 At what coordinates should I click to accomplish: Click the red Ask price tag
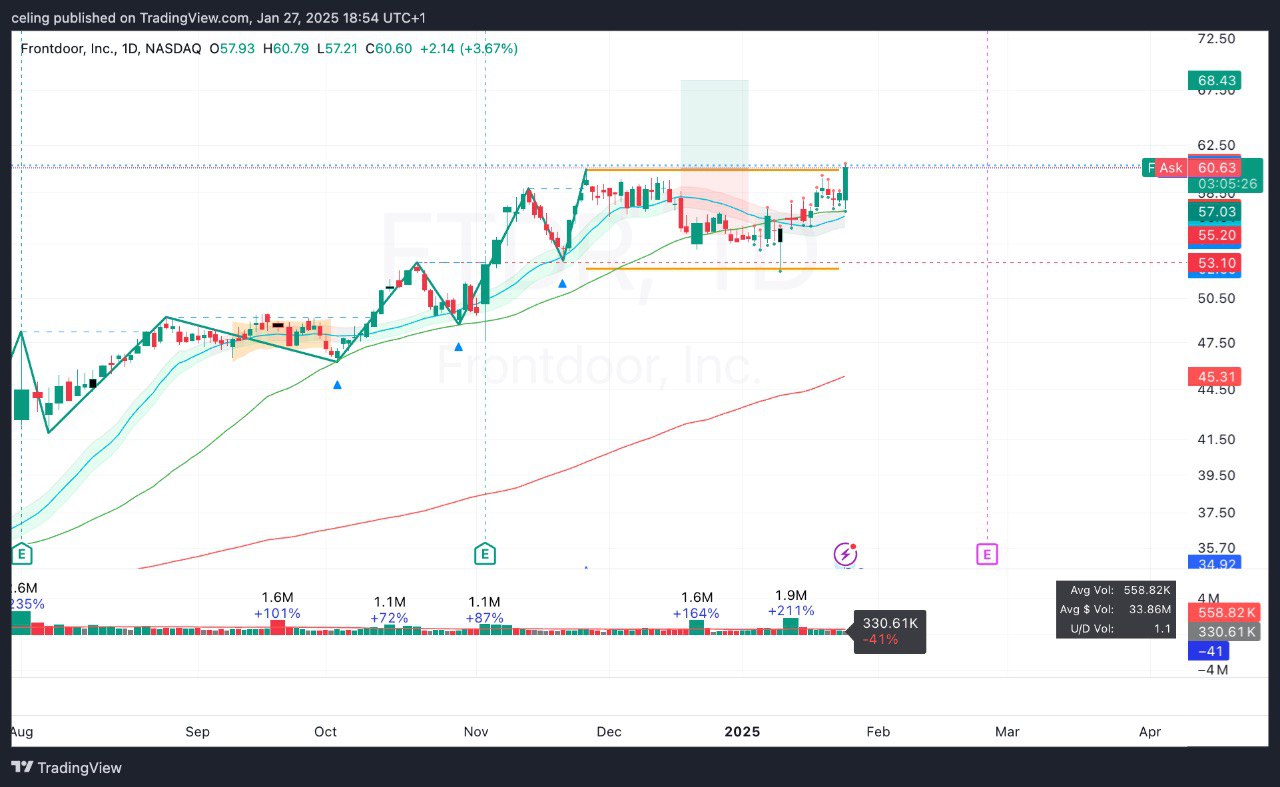(1171, 168)
